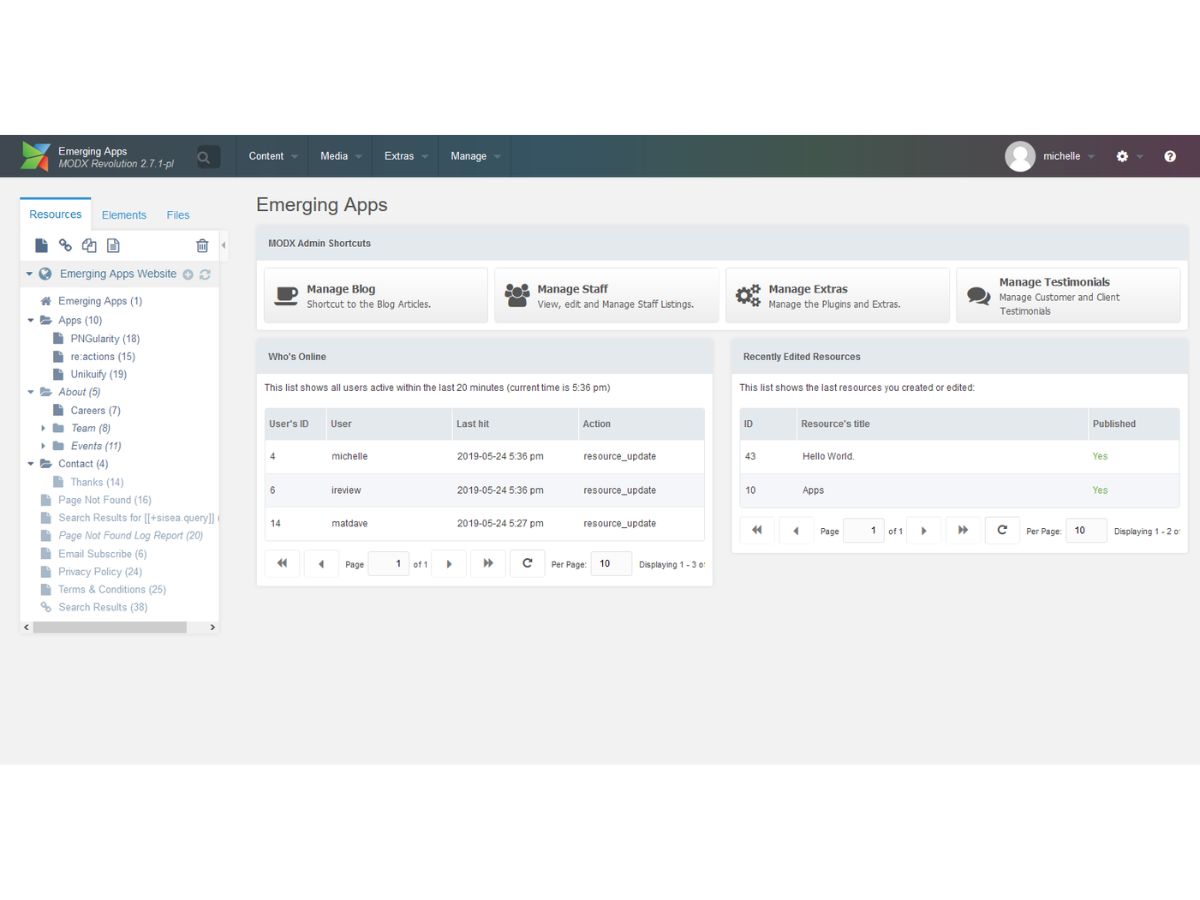Screen dimensions: 1200x900
Task: Open the Extras menu
Action: coord(406,156)
